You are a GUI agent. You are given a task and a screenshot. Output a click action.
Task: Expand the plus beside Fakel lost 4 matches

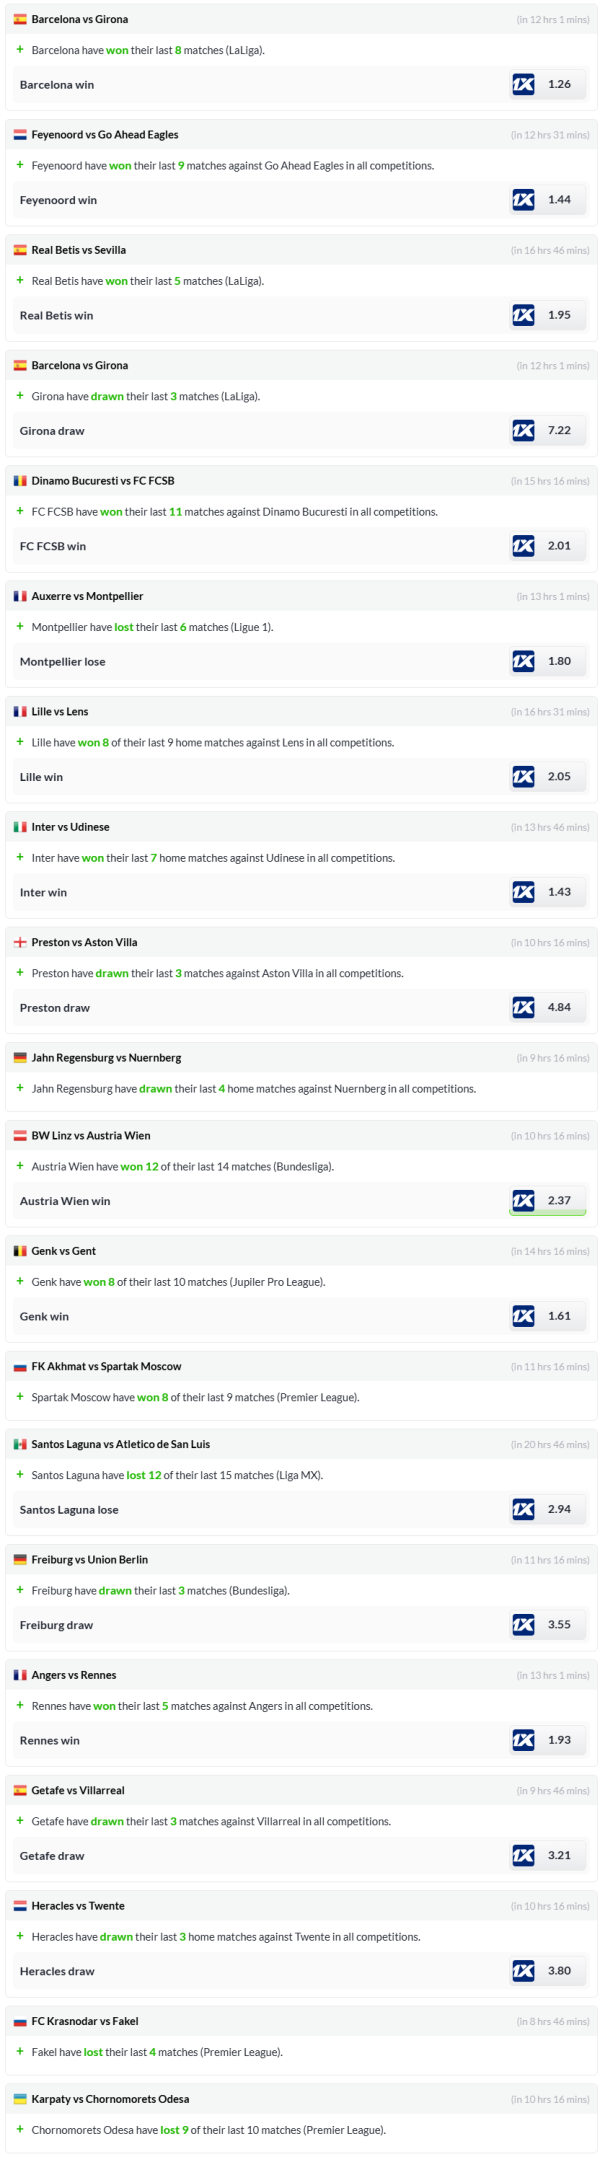tap(20, 2051)
